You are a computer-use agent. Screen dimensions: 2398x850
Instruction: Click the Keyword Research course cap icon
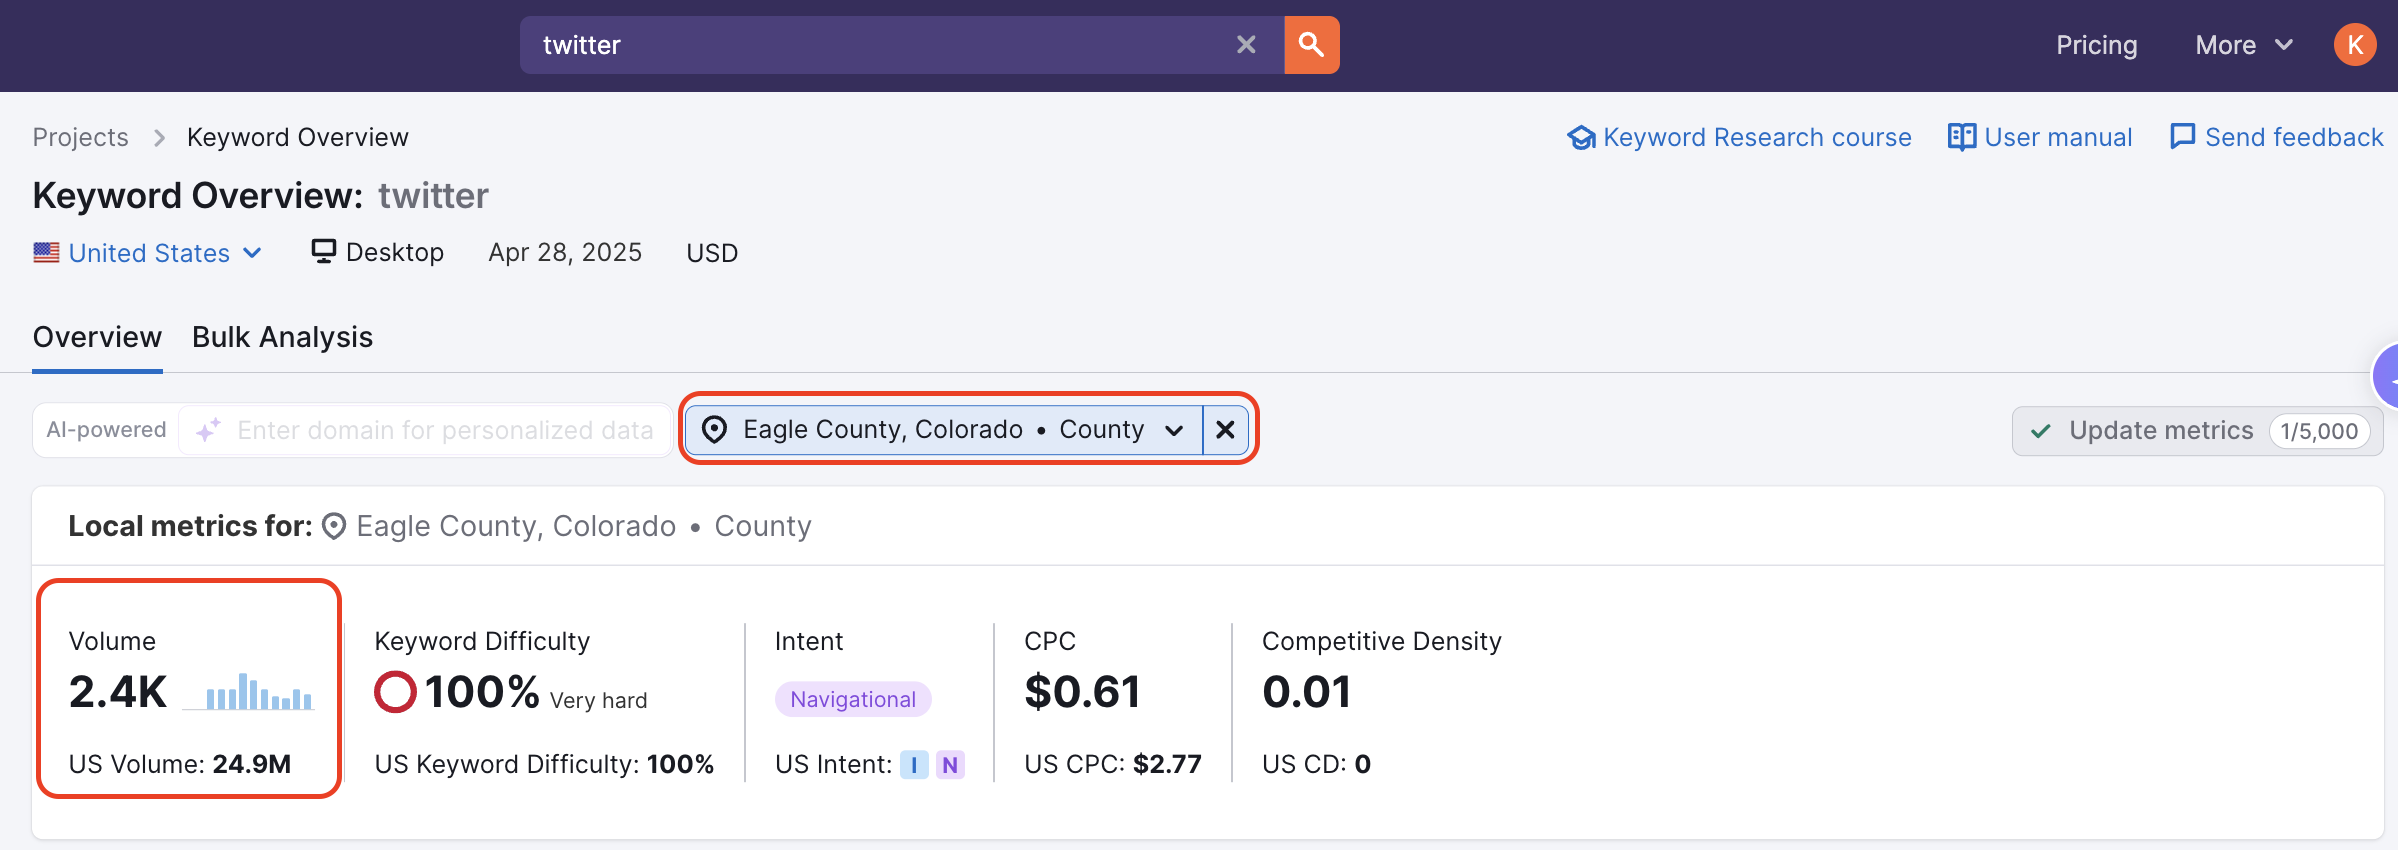pyautogui.click(x=1581, y=137)
